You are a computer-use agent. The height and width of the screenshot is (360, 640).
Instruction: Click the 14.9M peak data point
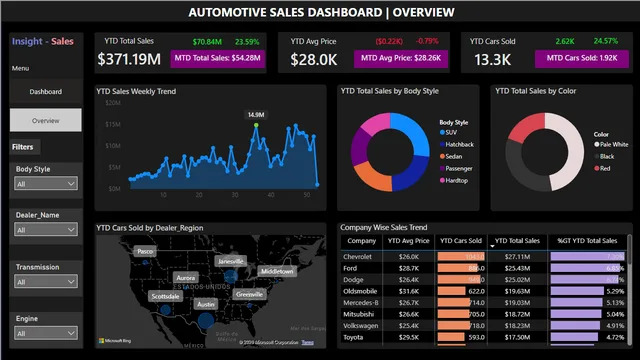coord(256,125)
